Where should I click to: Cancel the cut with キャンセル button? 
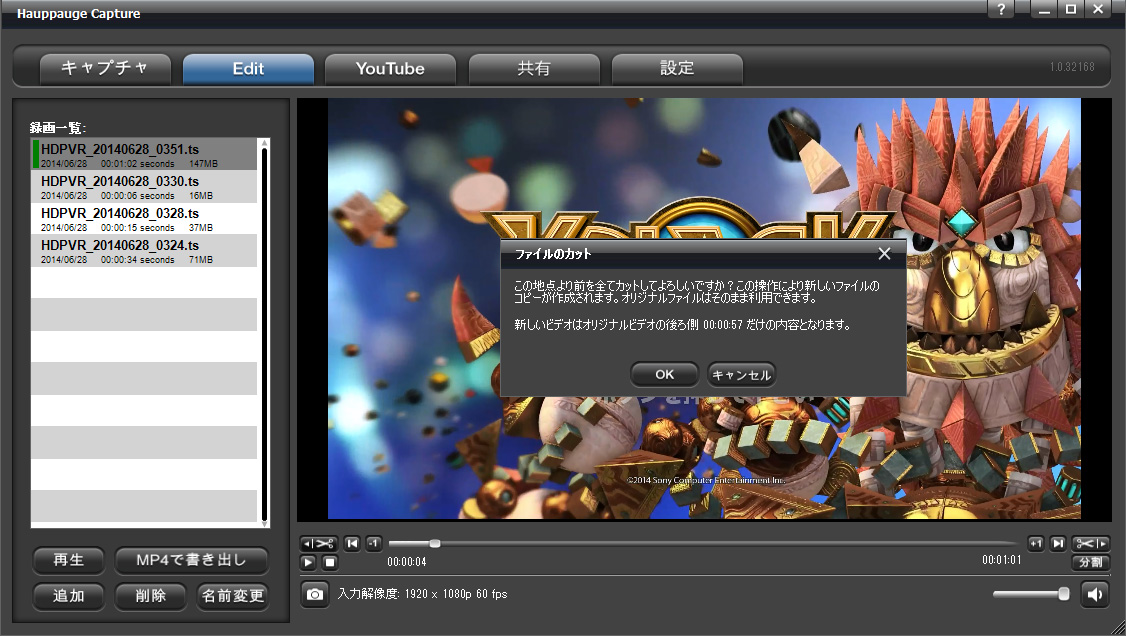coord(741,374)
